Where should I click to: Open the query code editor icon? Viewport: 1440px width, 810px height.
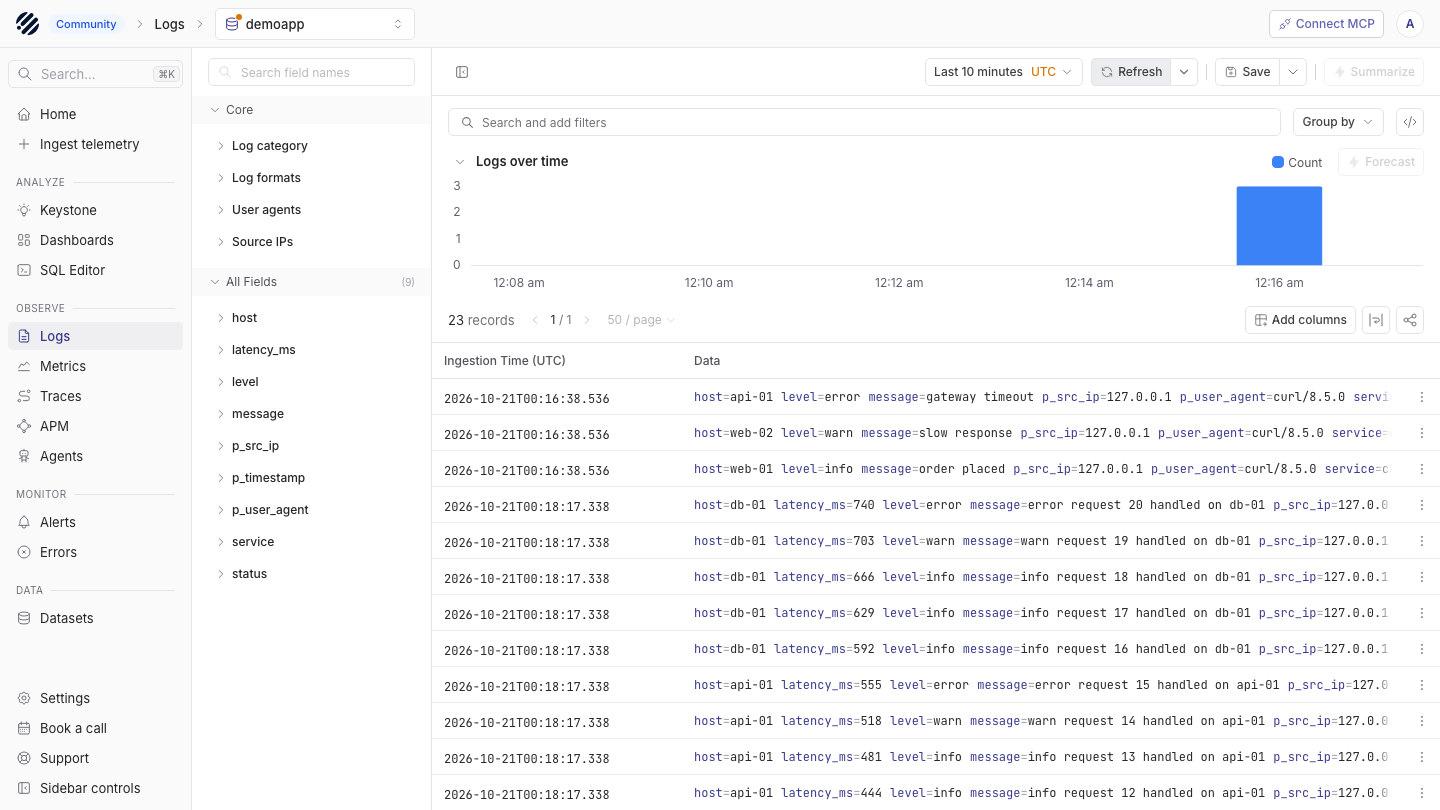1410,122
